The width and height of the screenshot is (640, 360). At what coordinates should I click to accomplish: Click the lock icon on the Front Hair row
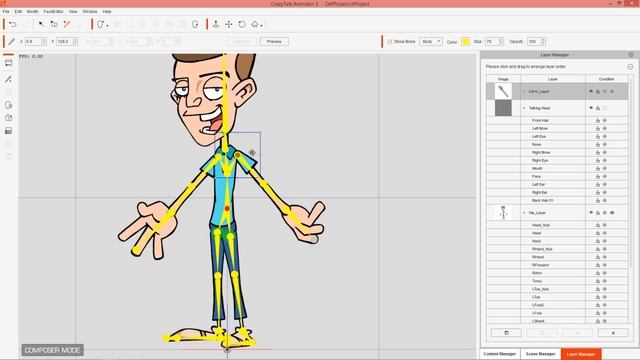598,120
